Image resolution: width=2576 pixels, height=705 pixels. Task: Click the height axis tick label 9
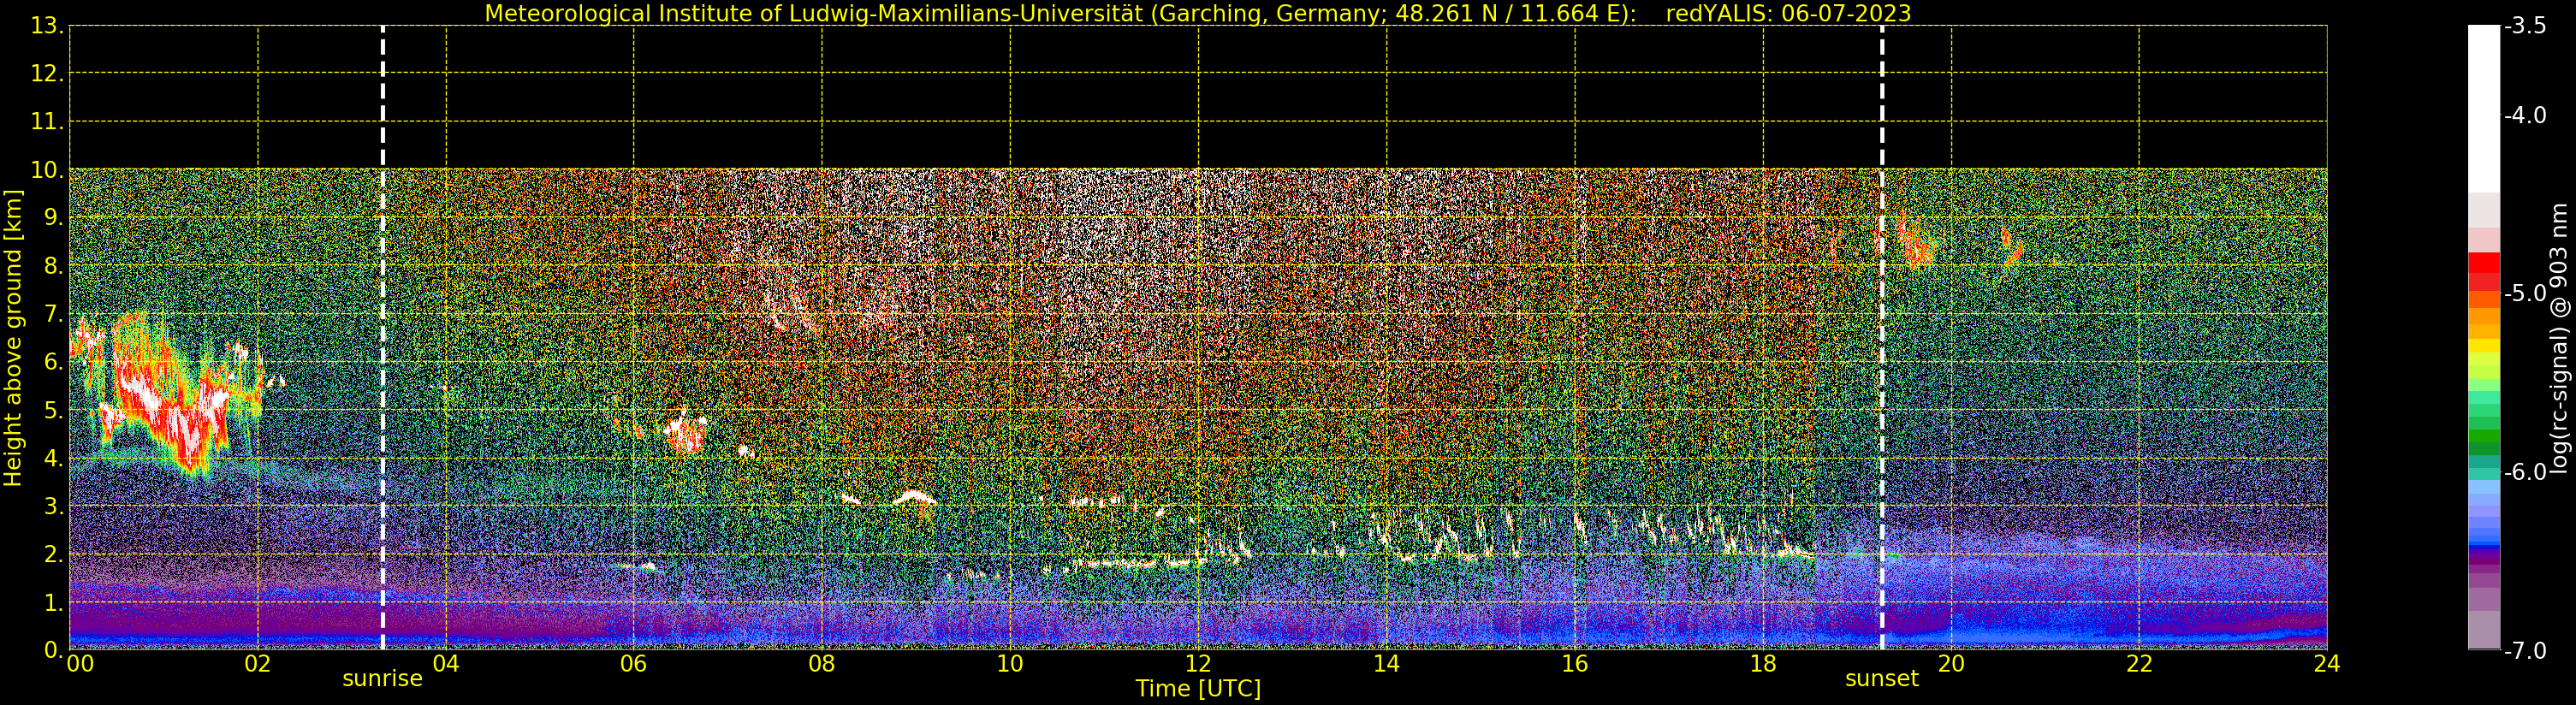[x=53, y=218]
